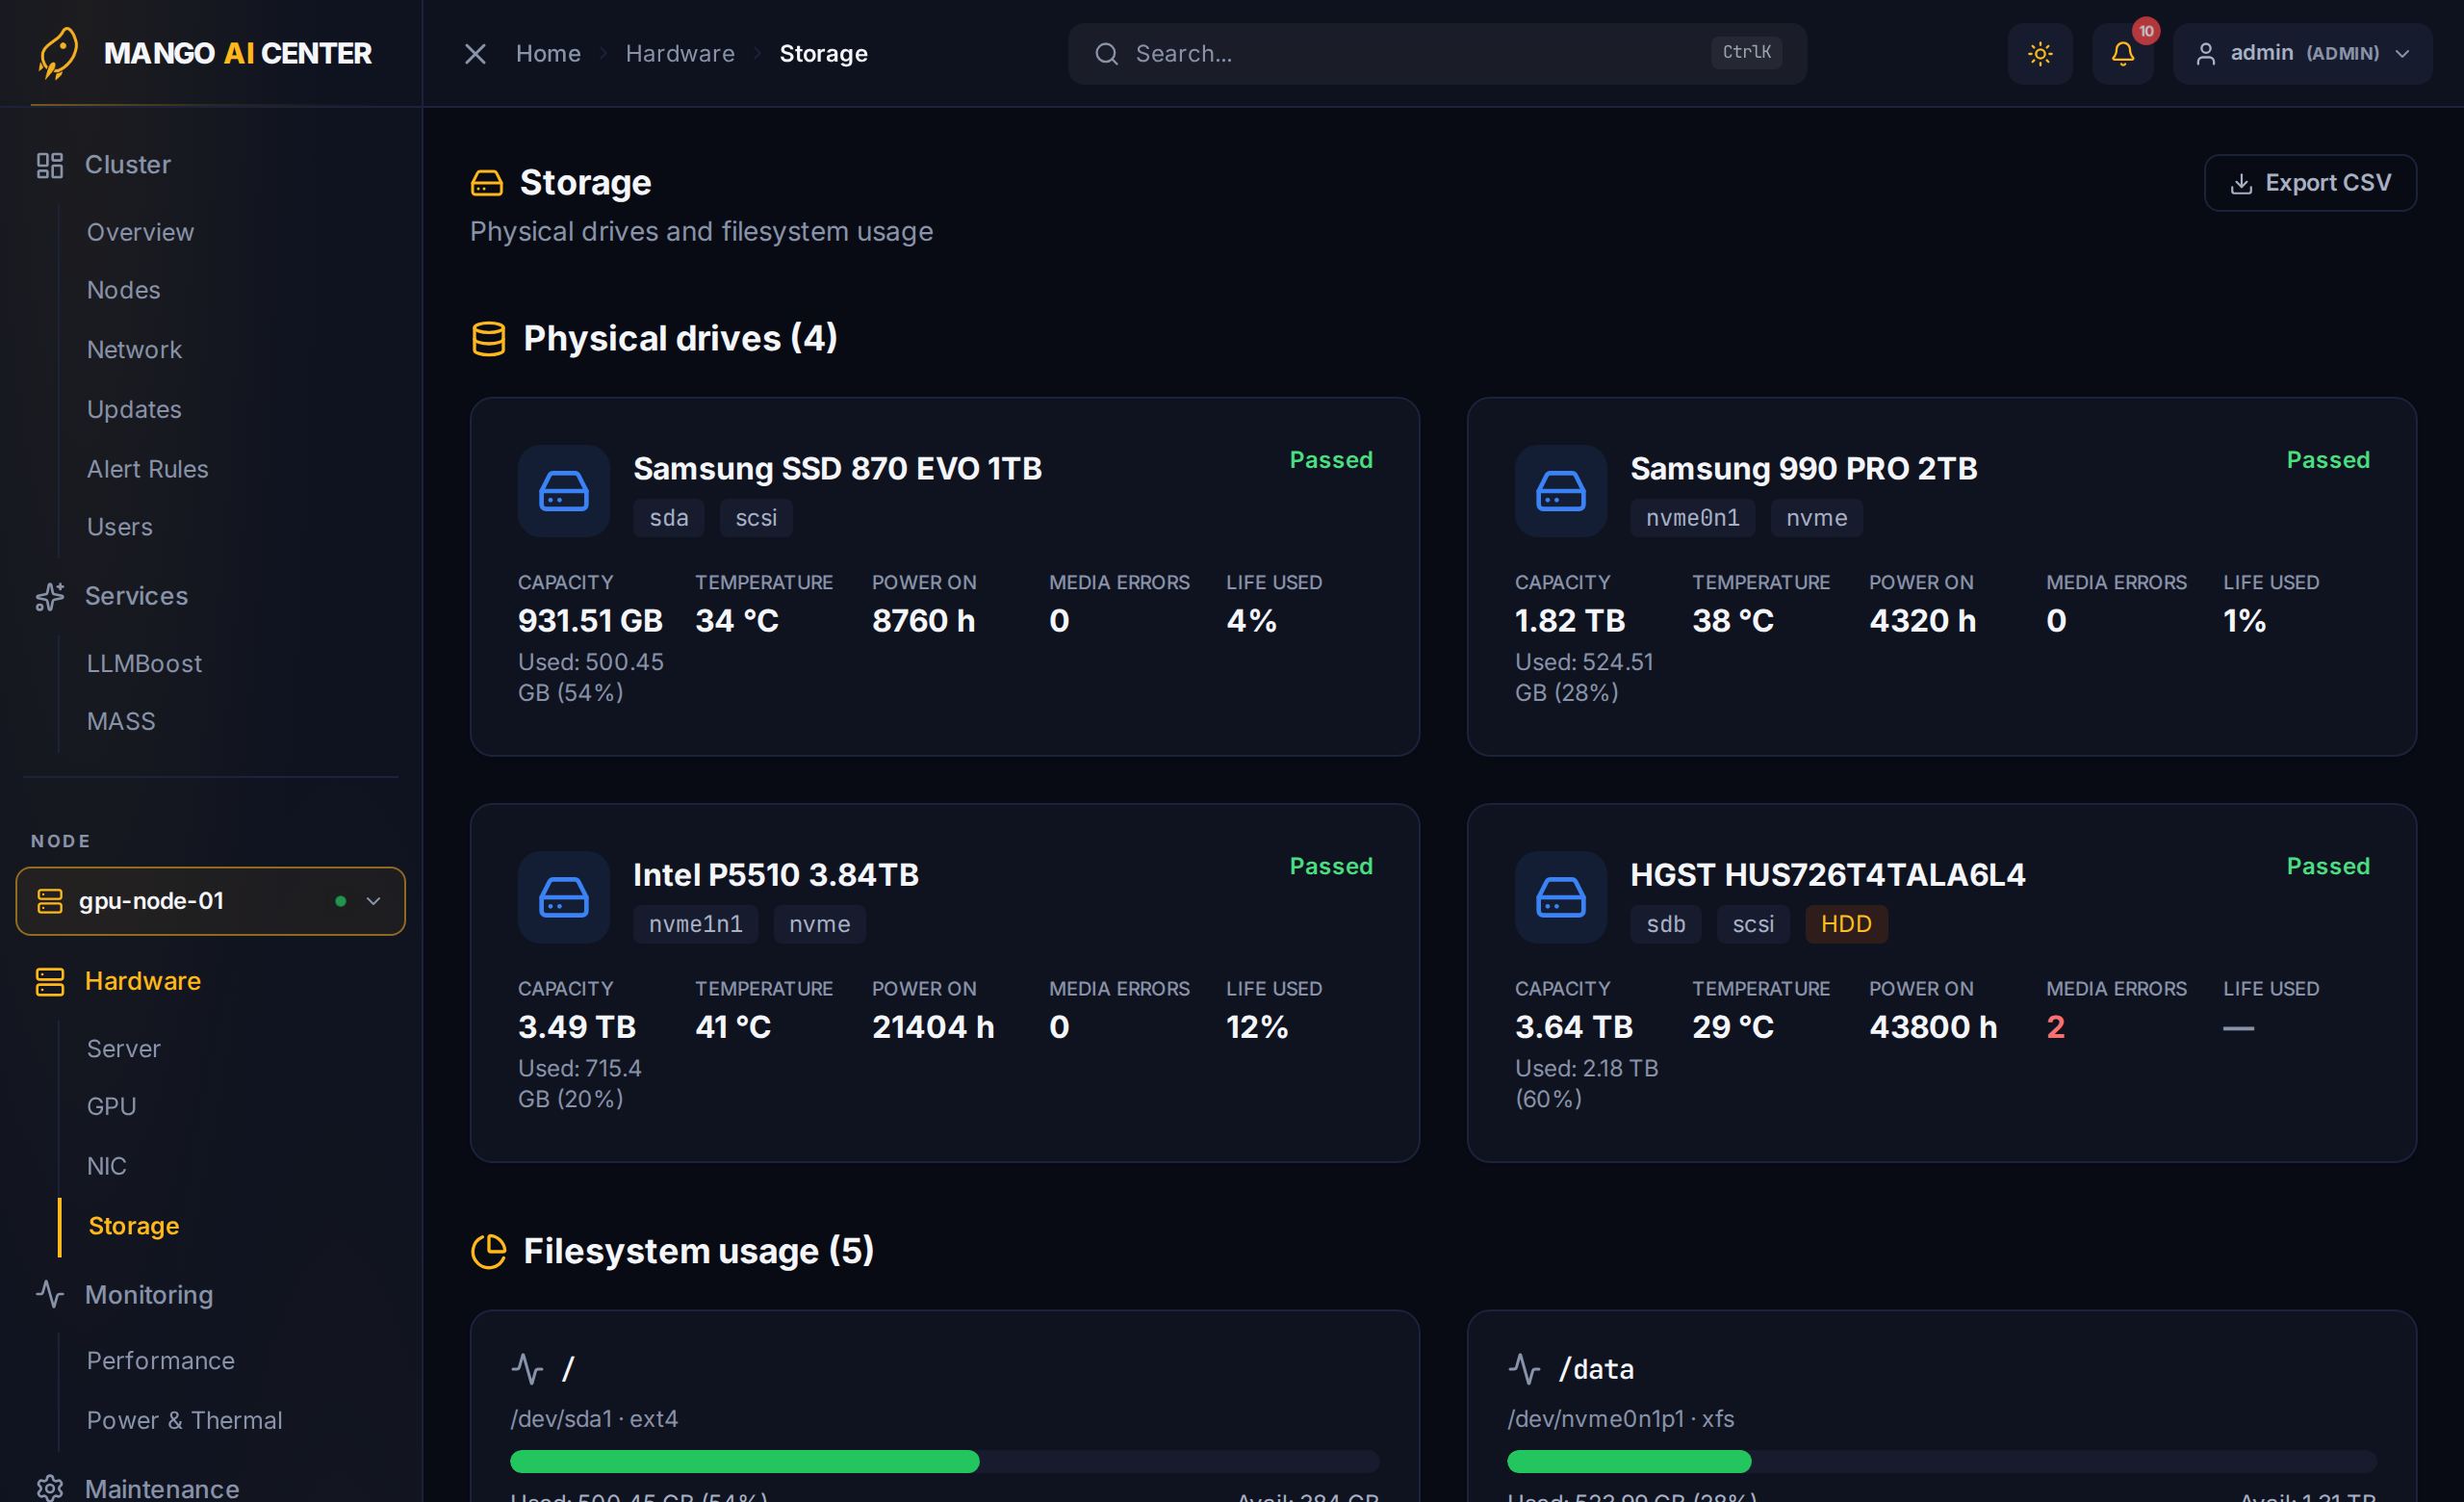
Task: Click the Intel P5510 drive icon
Action: pyautogui.click(x=564, y=897)
